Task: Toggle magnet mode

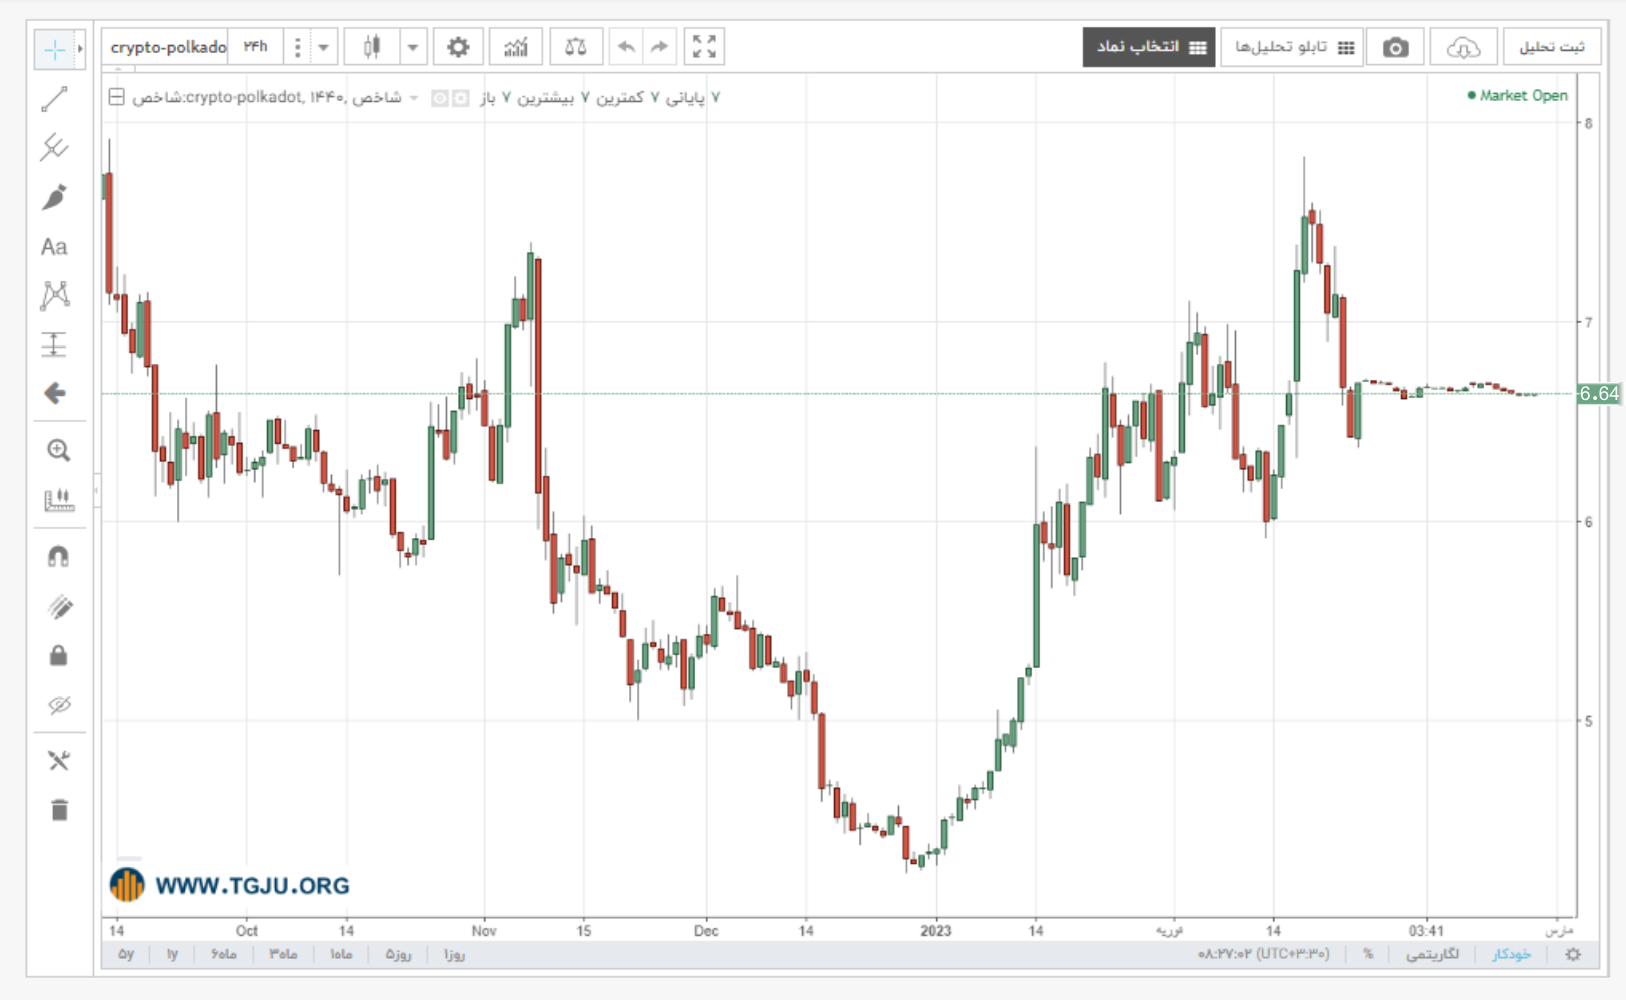Action: tap(58, 556)
